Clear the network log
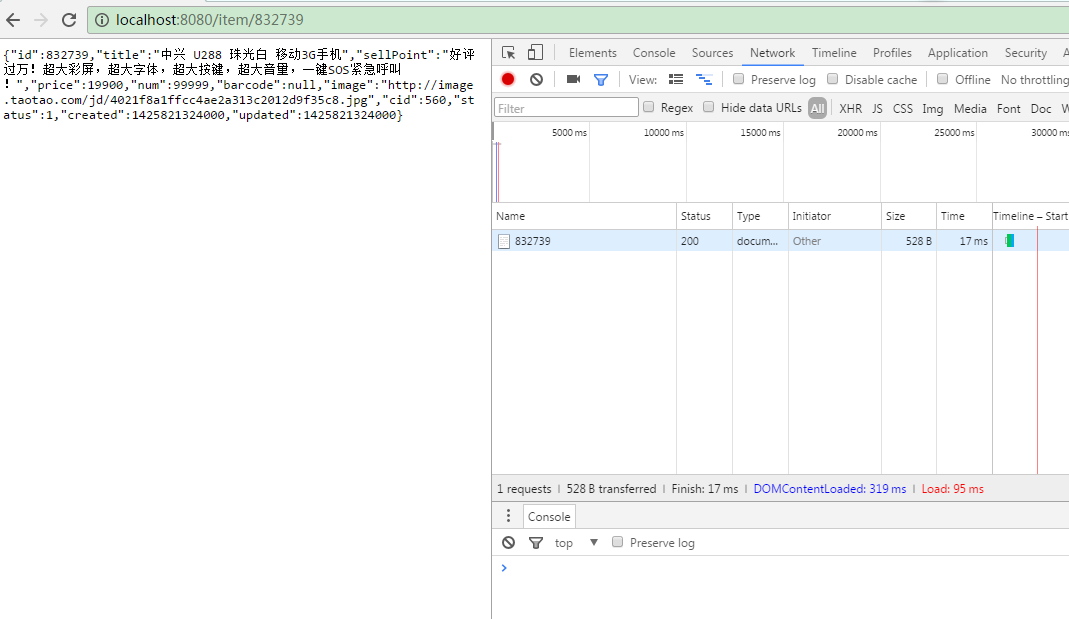Viewport: 1069px width, 619px height. click(x=537, y=79)
